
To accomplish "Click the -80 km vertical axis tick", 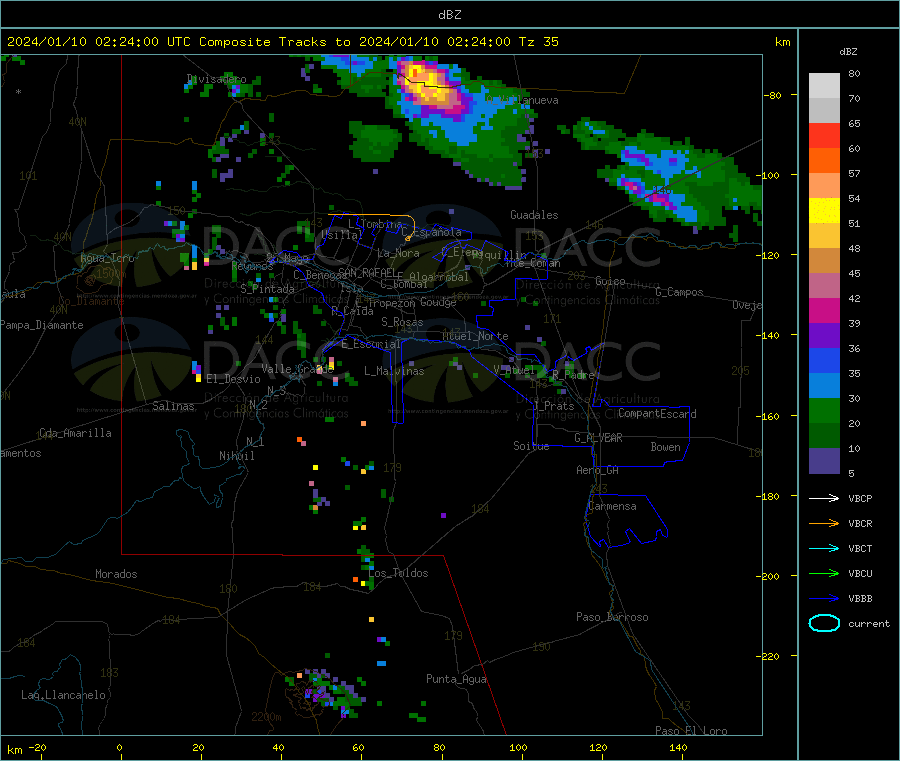I will [772, 95].
